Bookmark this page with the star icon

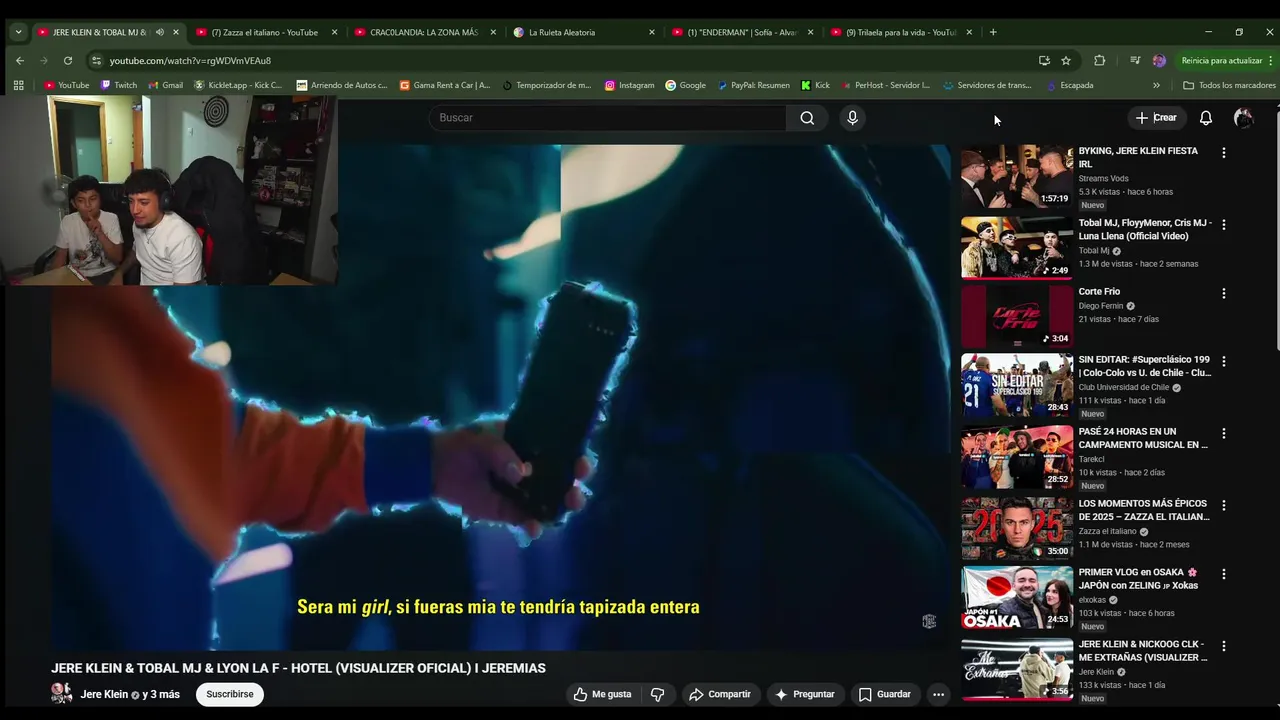[1066, 60]
